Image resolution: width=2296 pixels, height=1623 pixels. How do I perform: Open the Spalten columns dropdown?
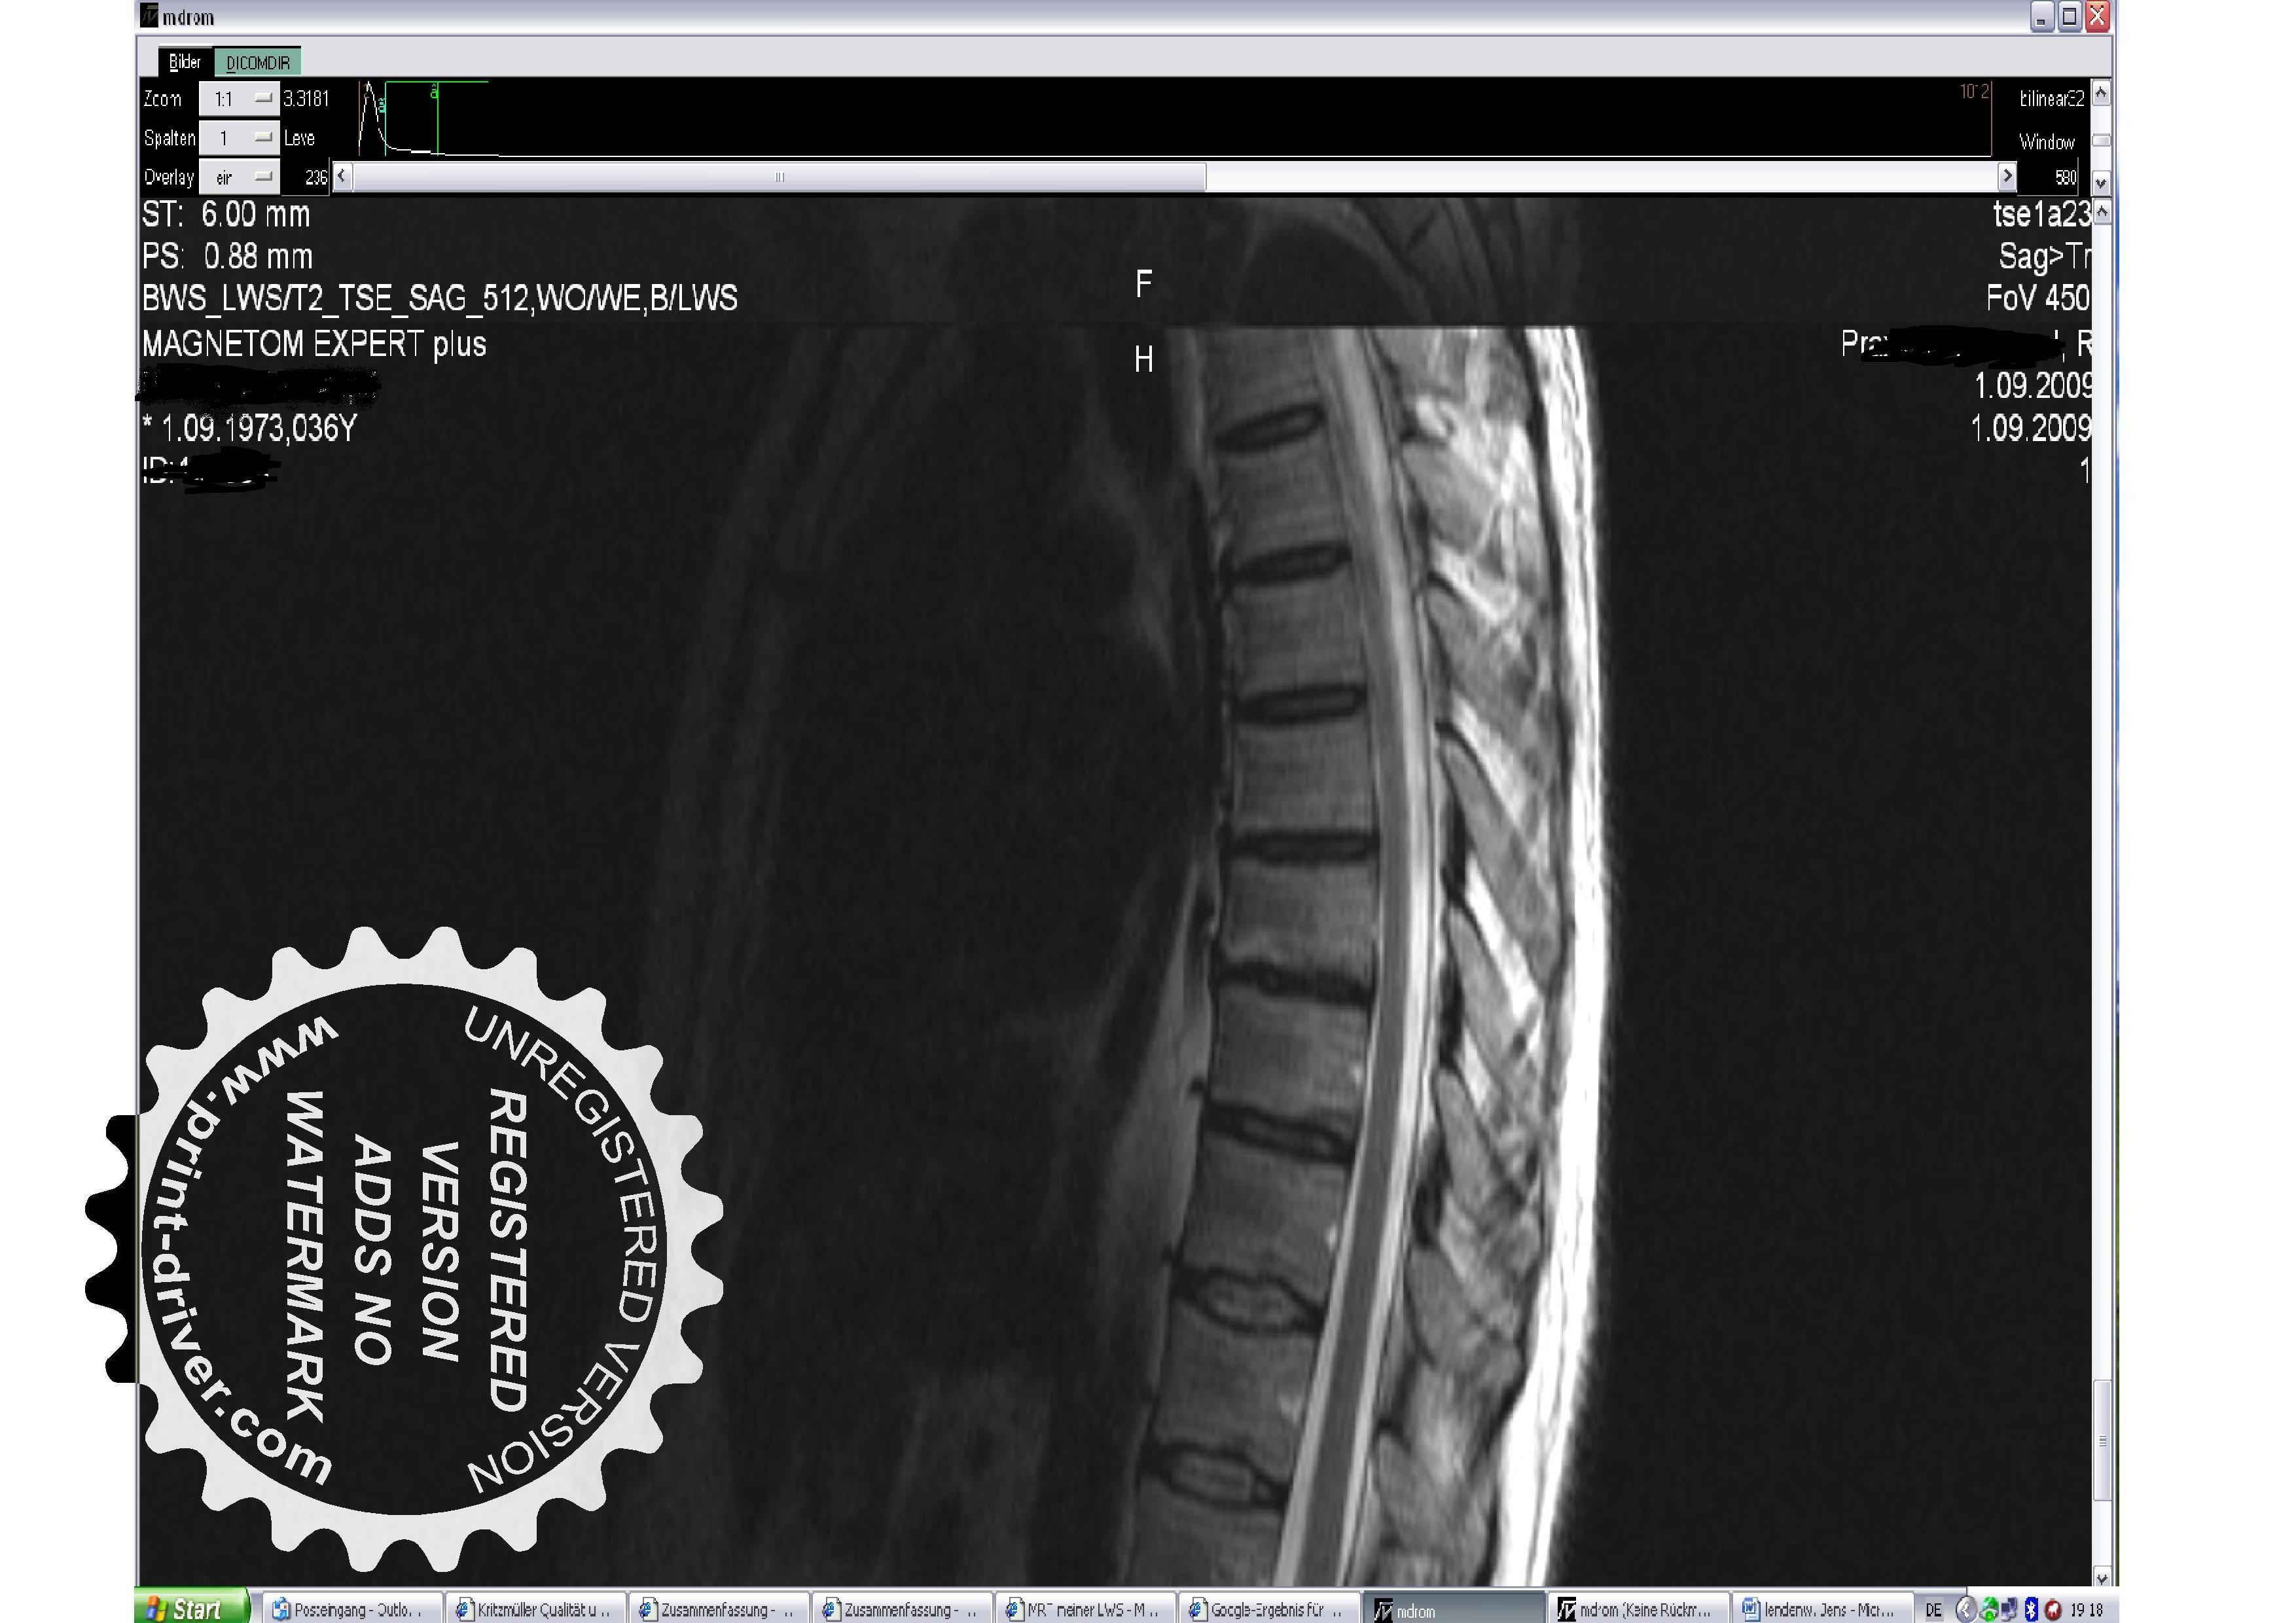(239, 137)
